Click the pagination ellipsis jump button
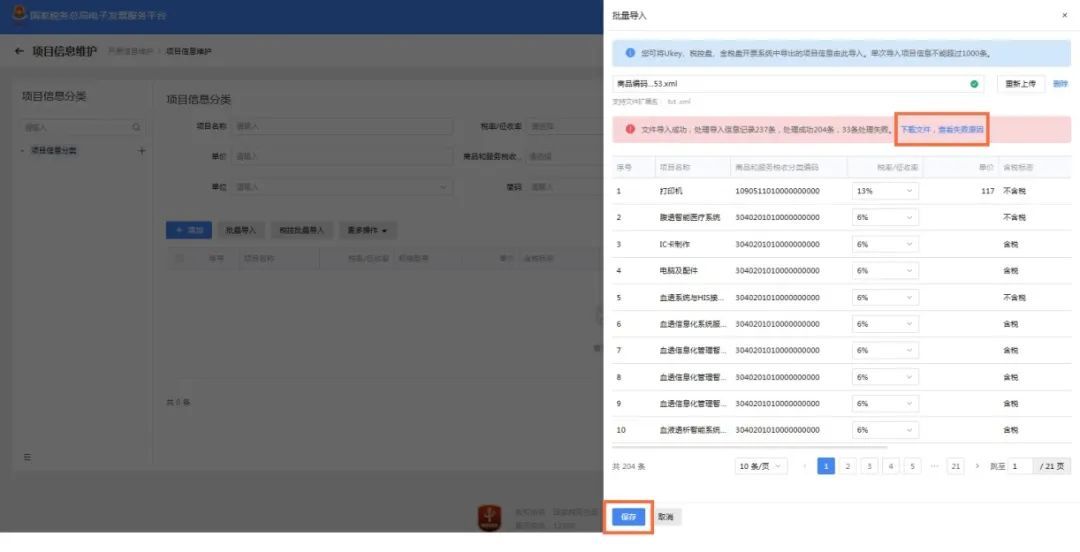 click(934, 467)
